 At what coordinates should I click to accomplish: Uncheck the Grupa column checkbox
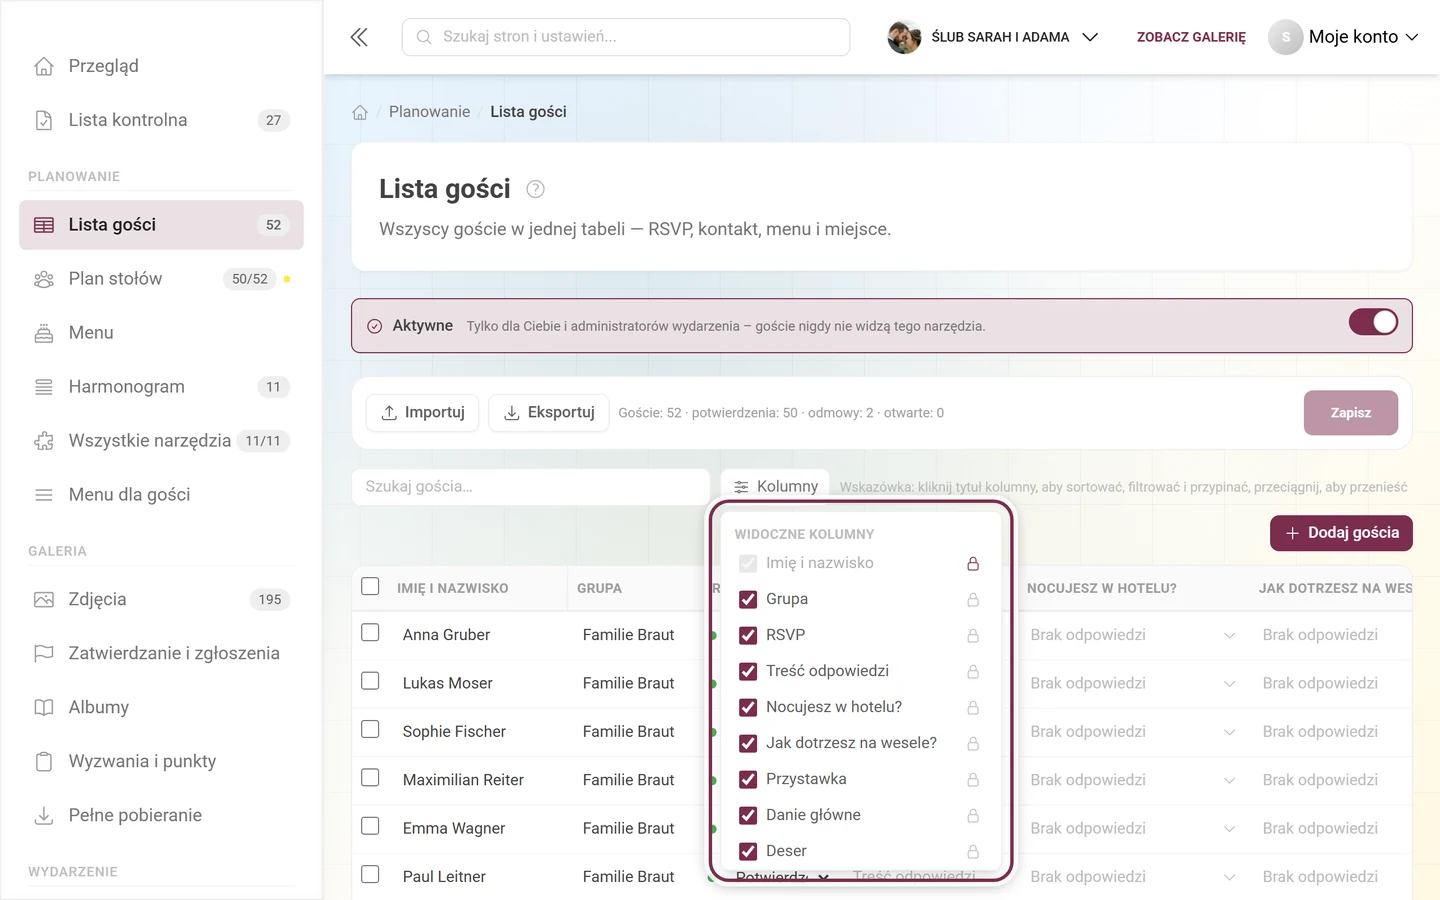pyautogui.click(x=748, y=599)
